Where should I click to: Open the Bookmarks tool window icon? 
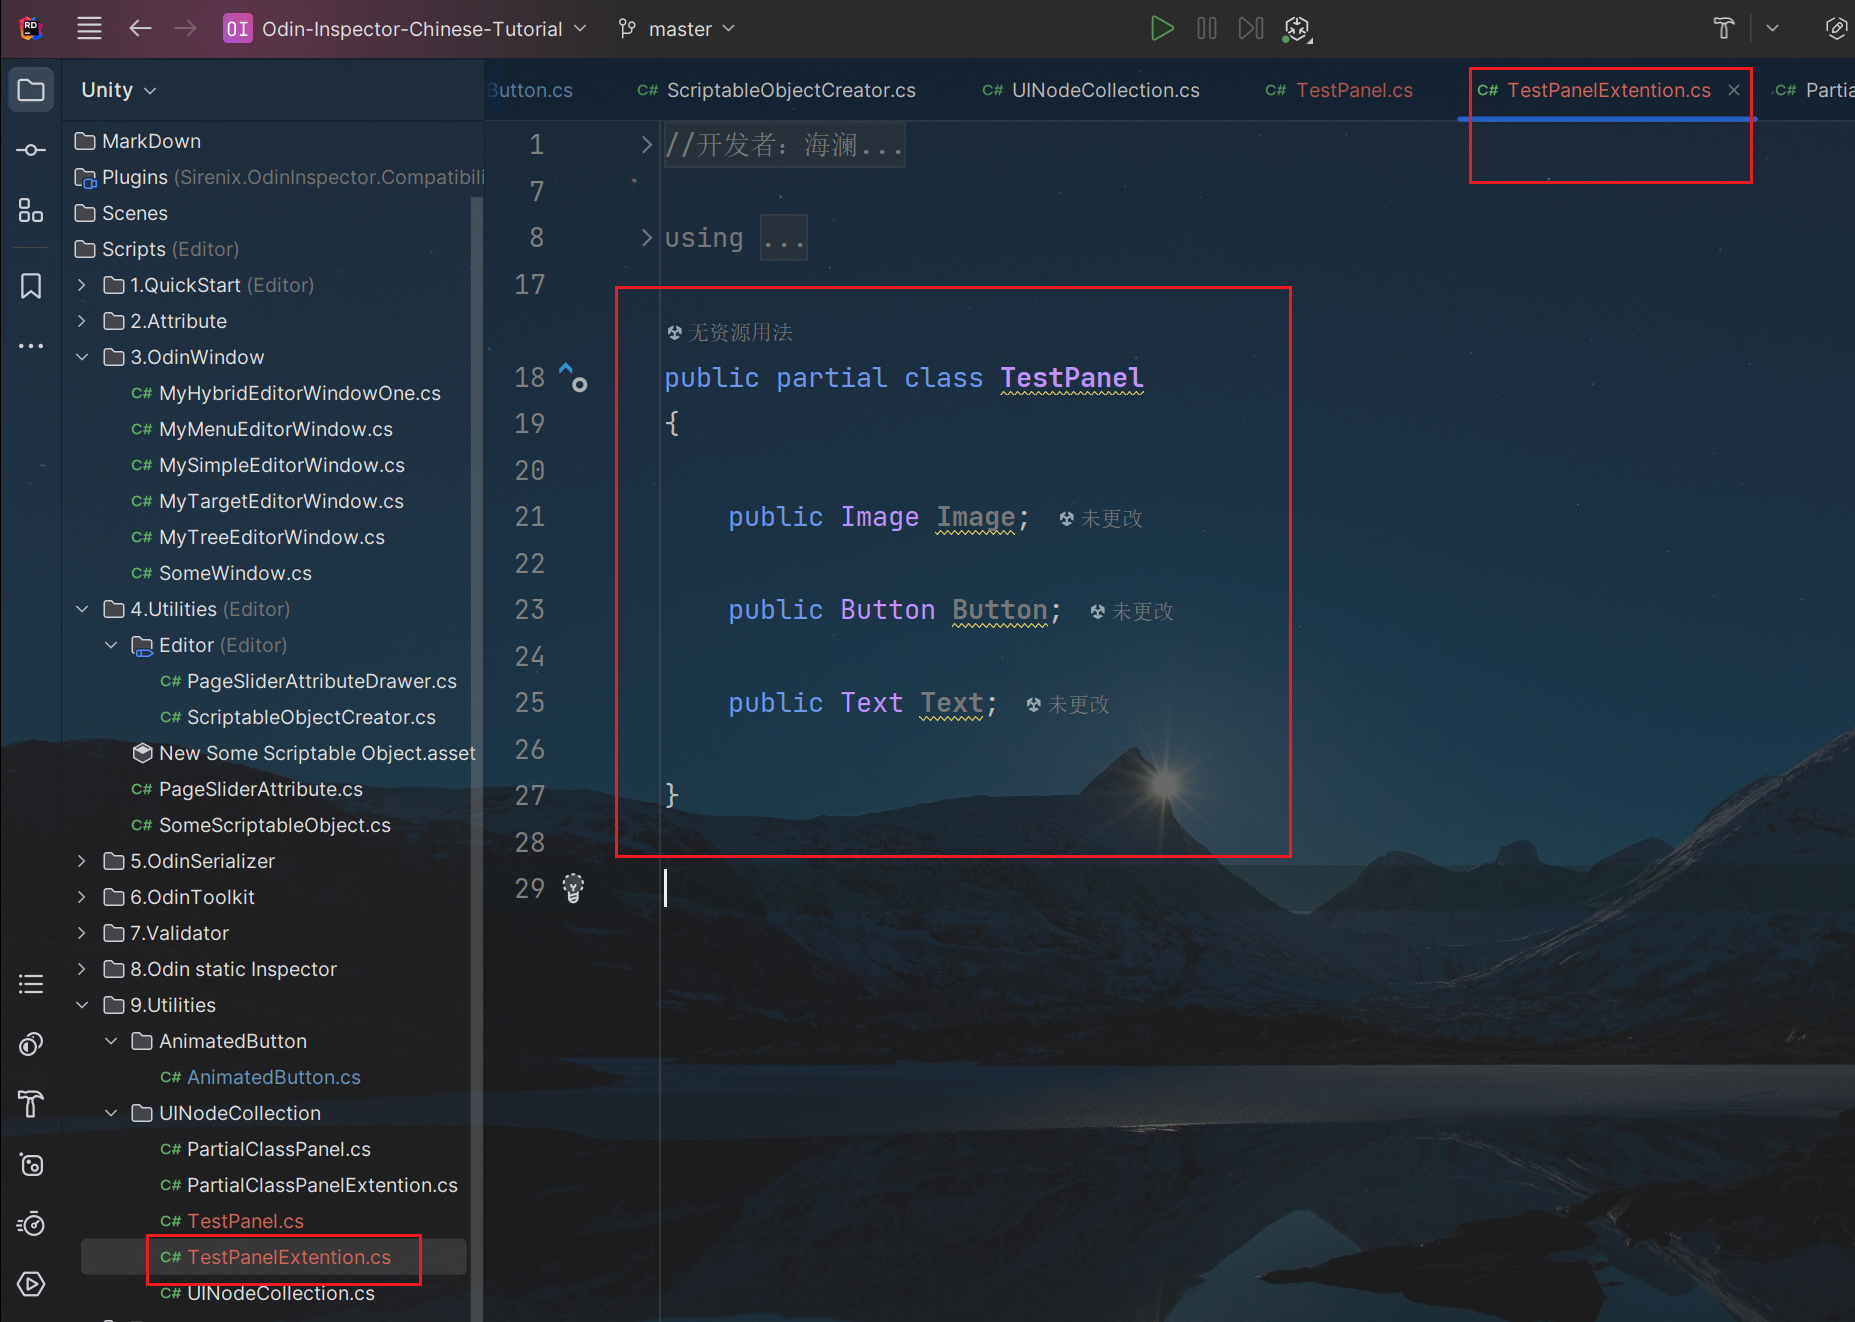(x=31, y=286)
